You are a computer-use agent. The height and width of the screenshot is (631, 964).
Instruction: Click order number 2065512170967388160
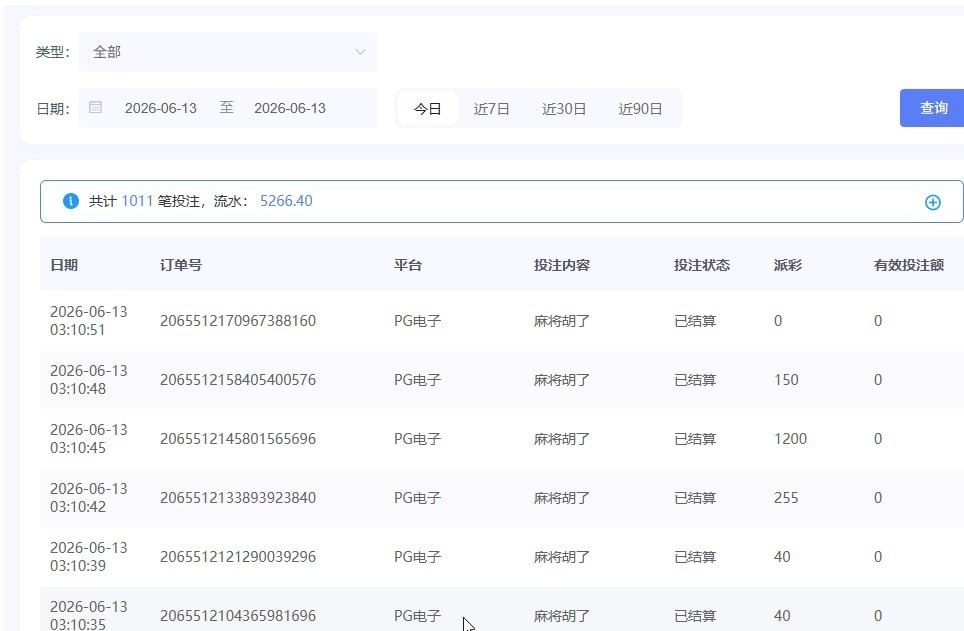[x=238, y=321]
